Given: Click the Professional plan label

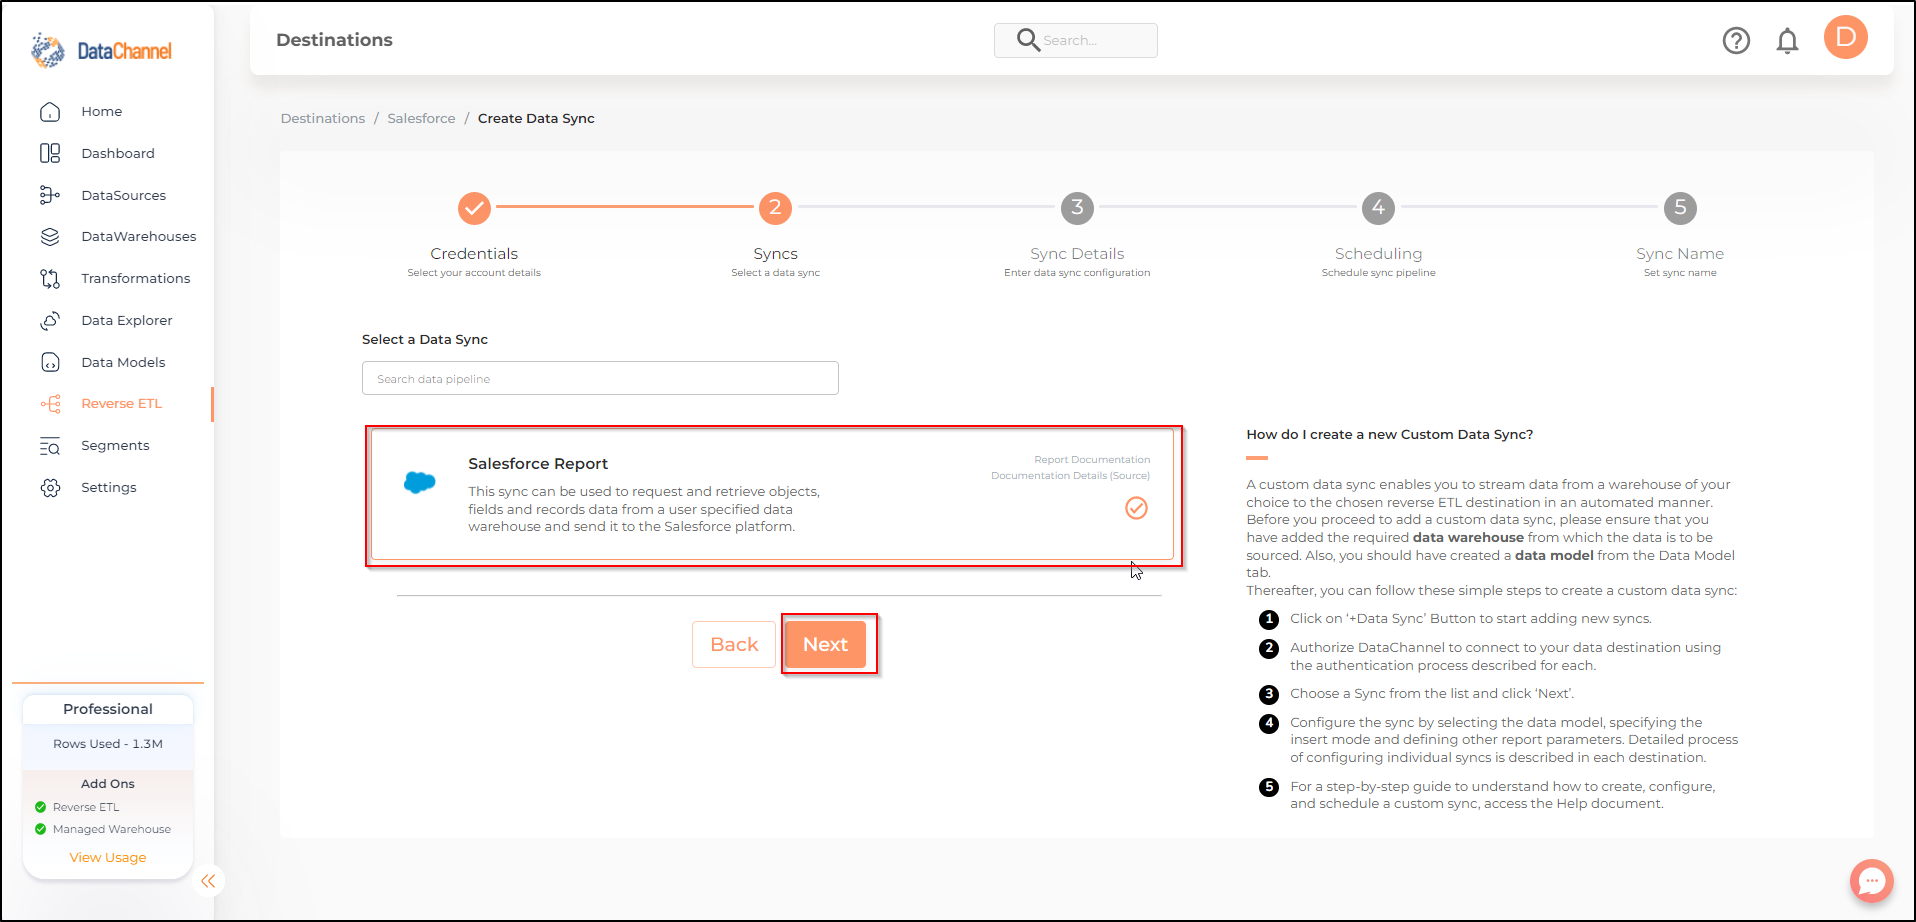Looking at the screenshot, I should click(x=108, y=709).
